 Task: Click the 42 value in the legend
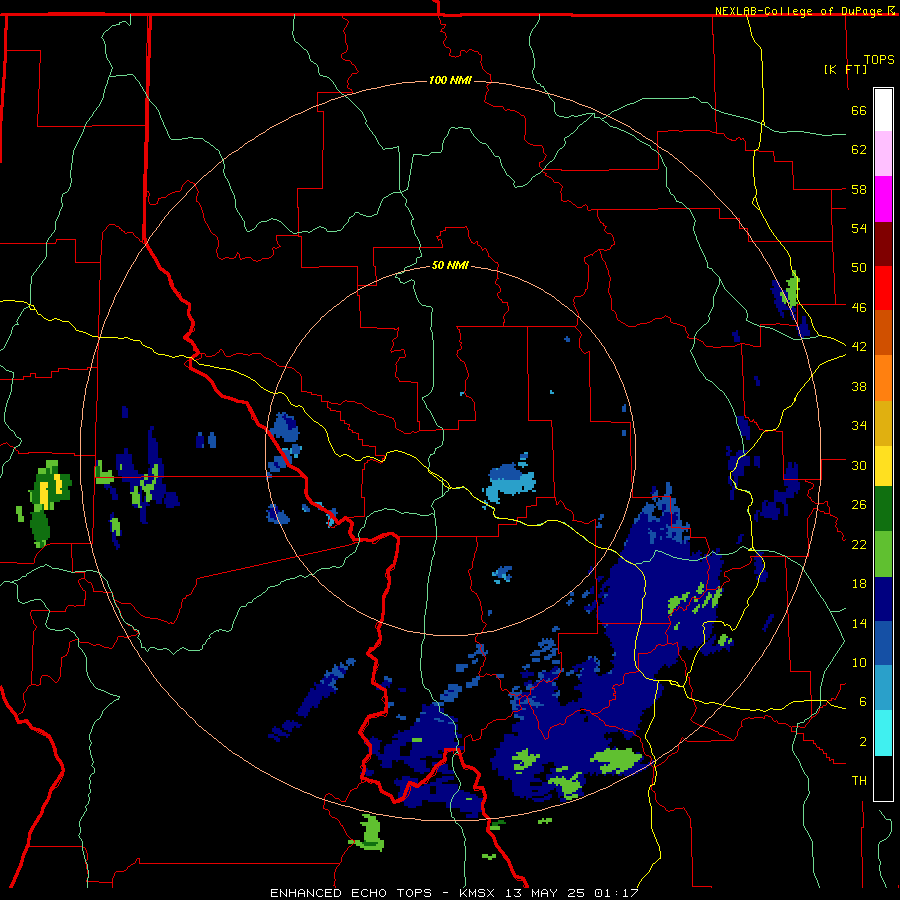click(x=859, y=347)
